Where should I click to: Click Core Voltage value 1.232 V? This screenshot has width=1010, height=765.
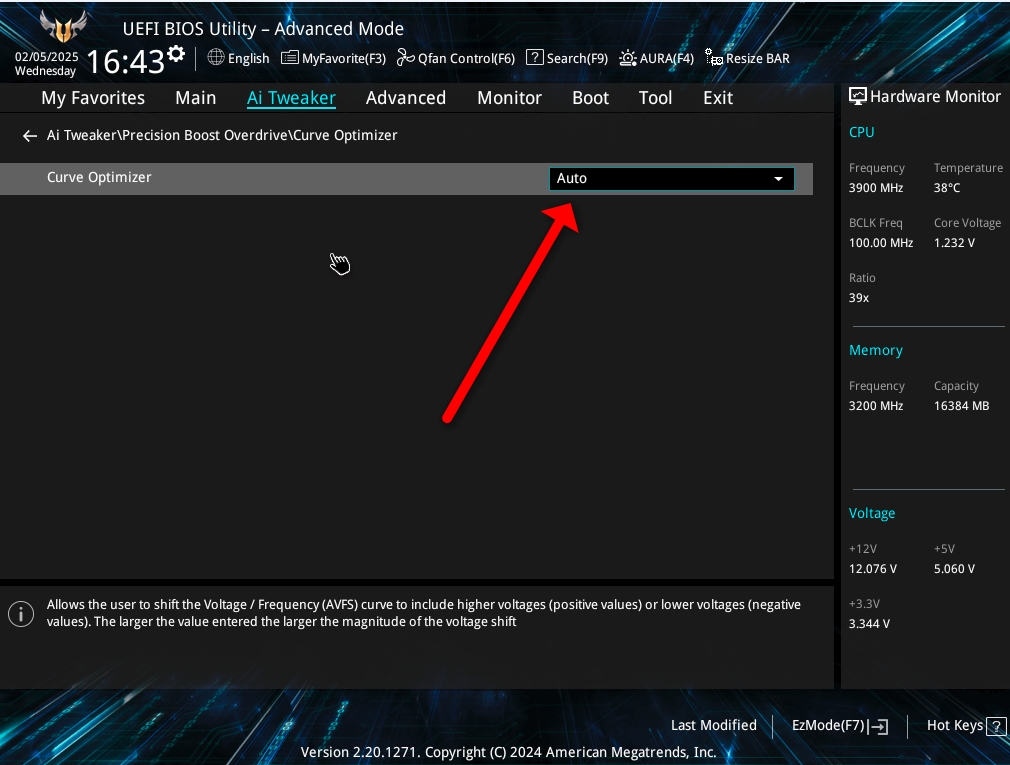coord(955,243)
